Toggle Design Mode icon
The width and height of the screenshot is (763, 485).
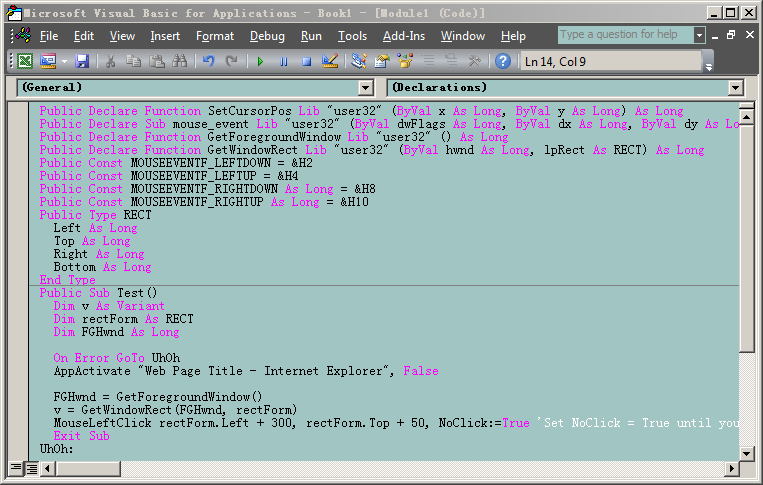pos(330,61)
